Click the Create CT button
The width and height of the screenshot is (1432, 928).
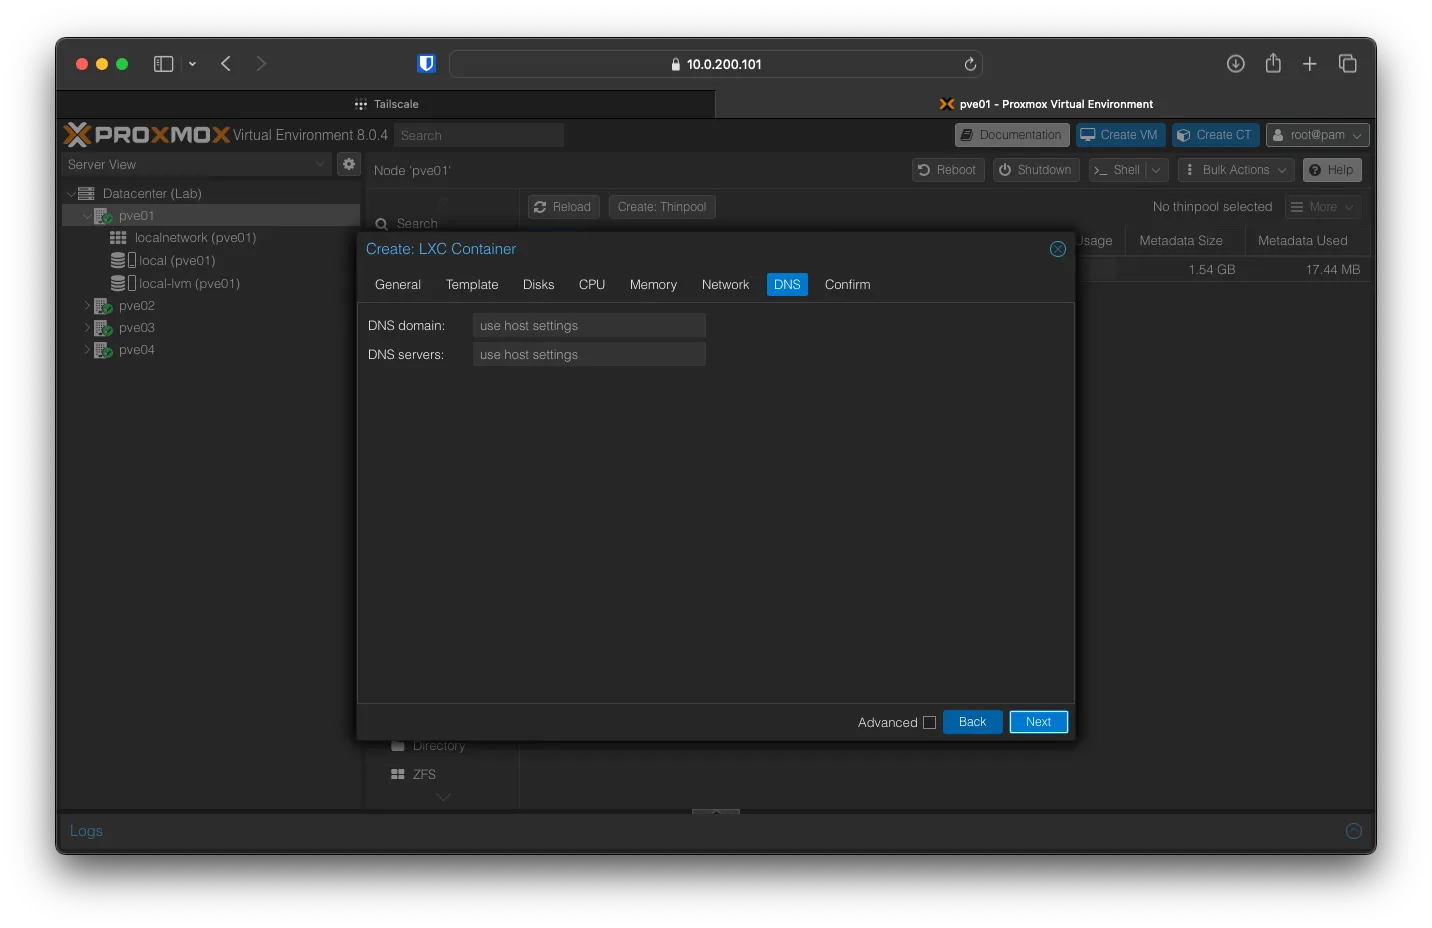[x=1215, y=135]
